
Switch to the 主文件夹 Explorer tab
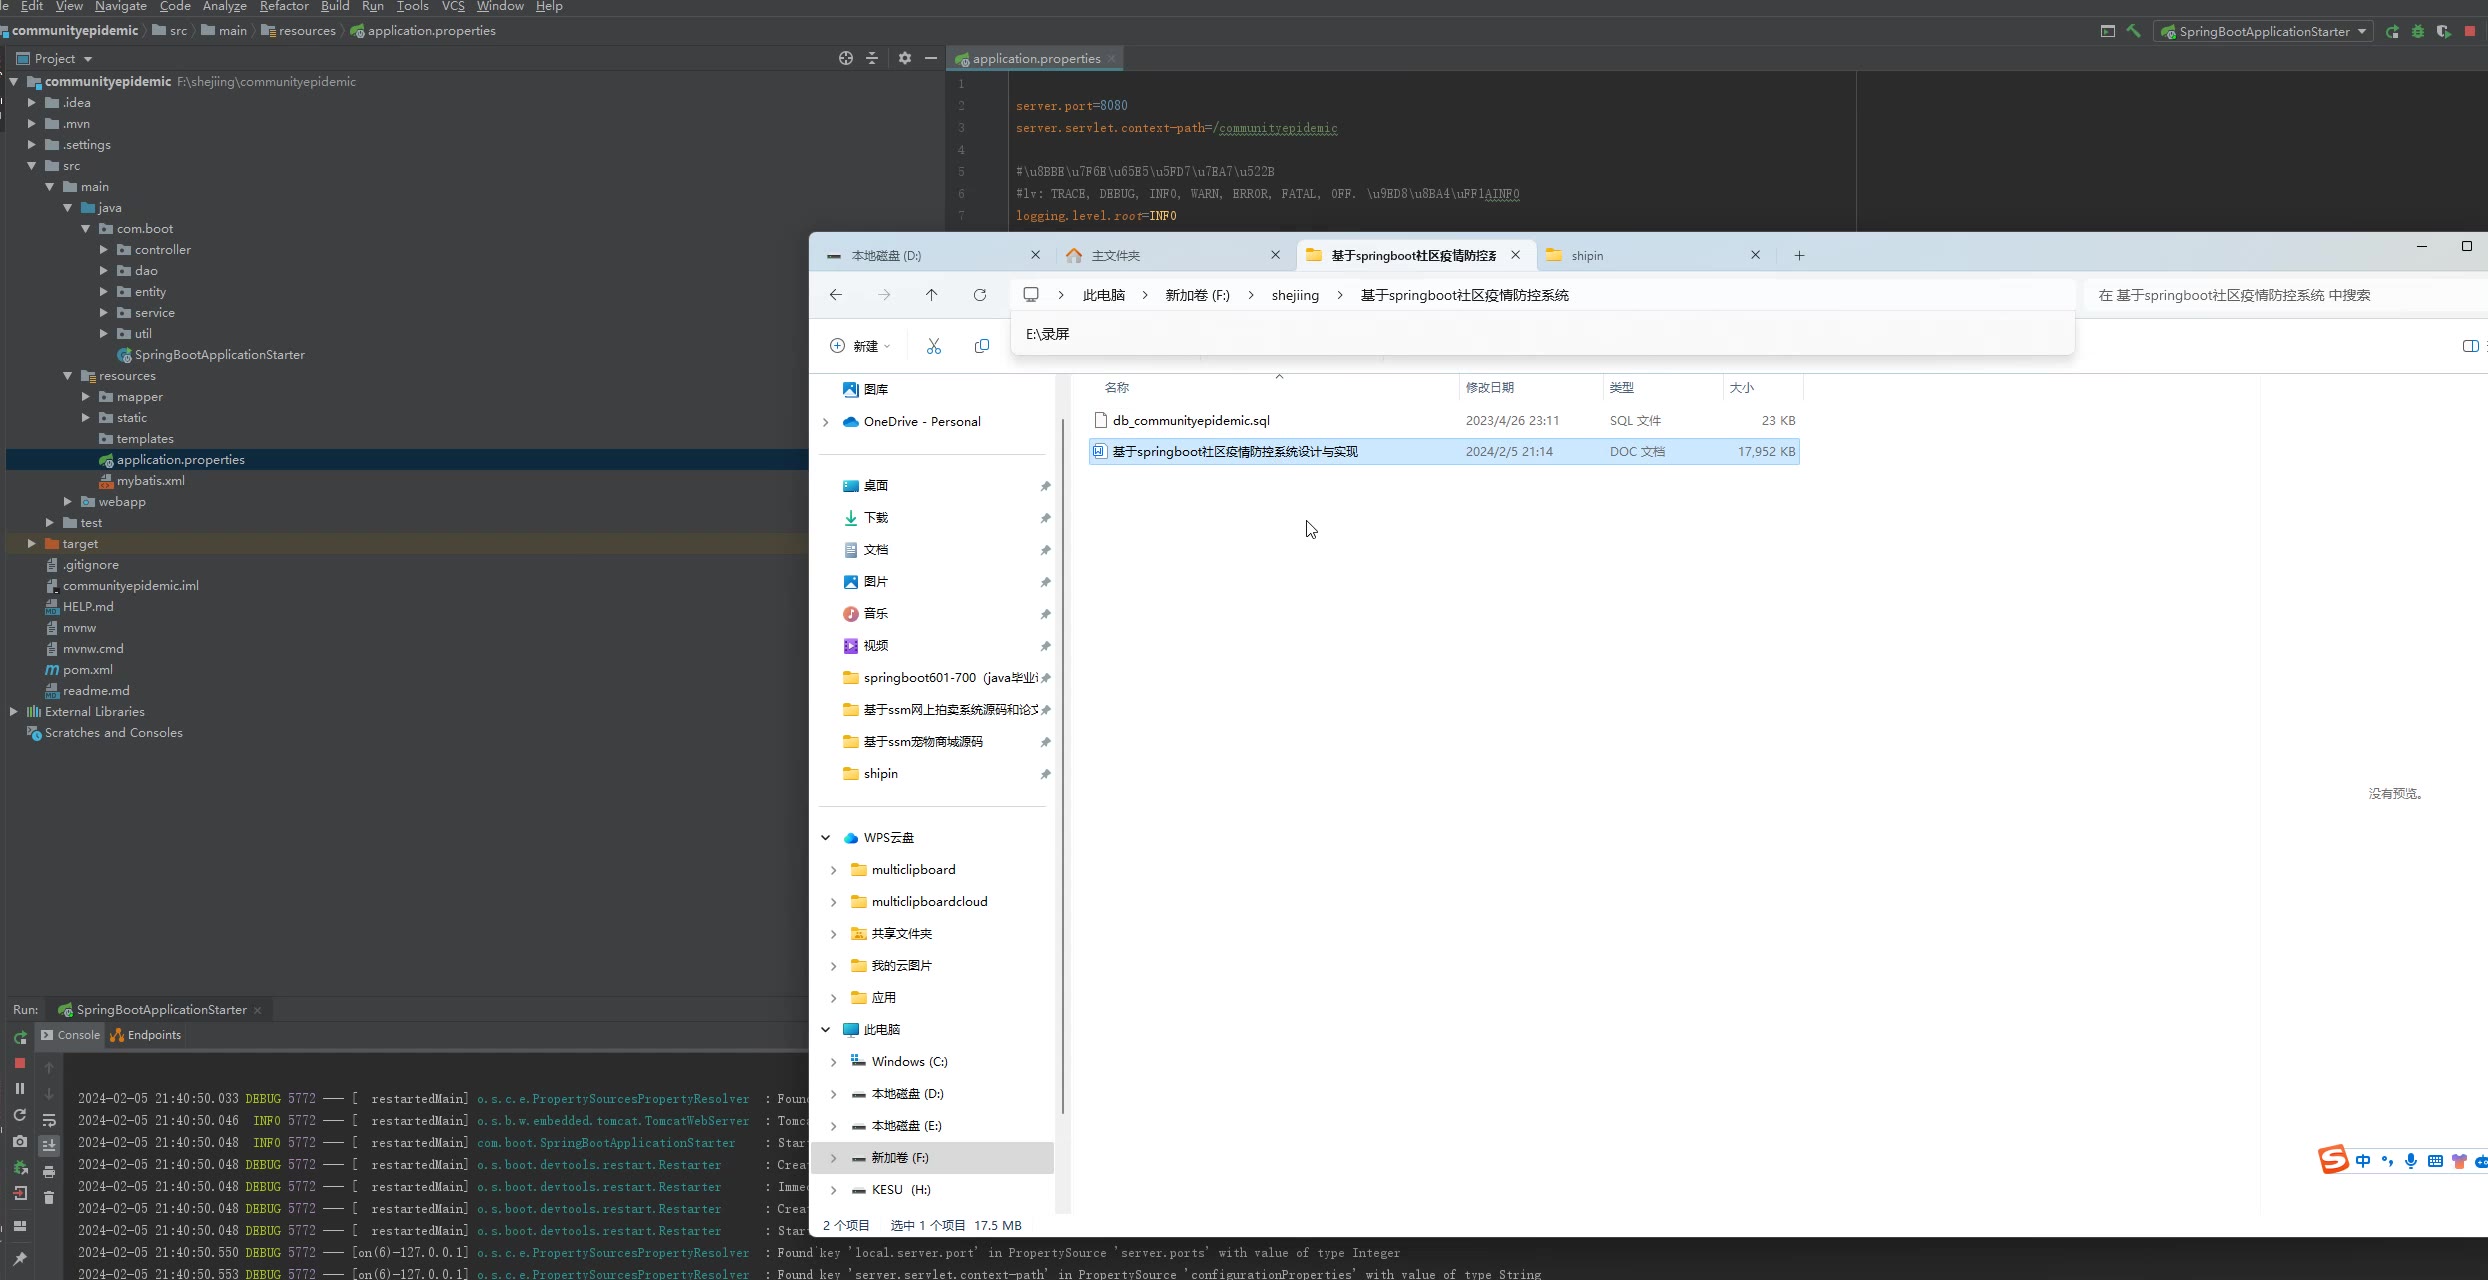tap(1174, 256)
